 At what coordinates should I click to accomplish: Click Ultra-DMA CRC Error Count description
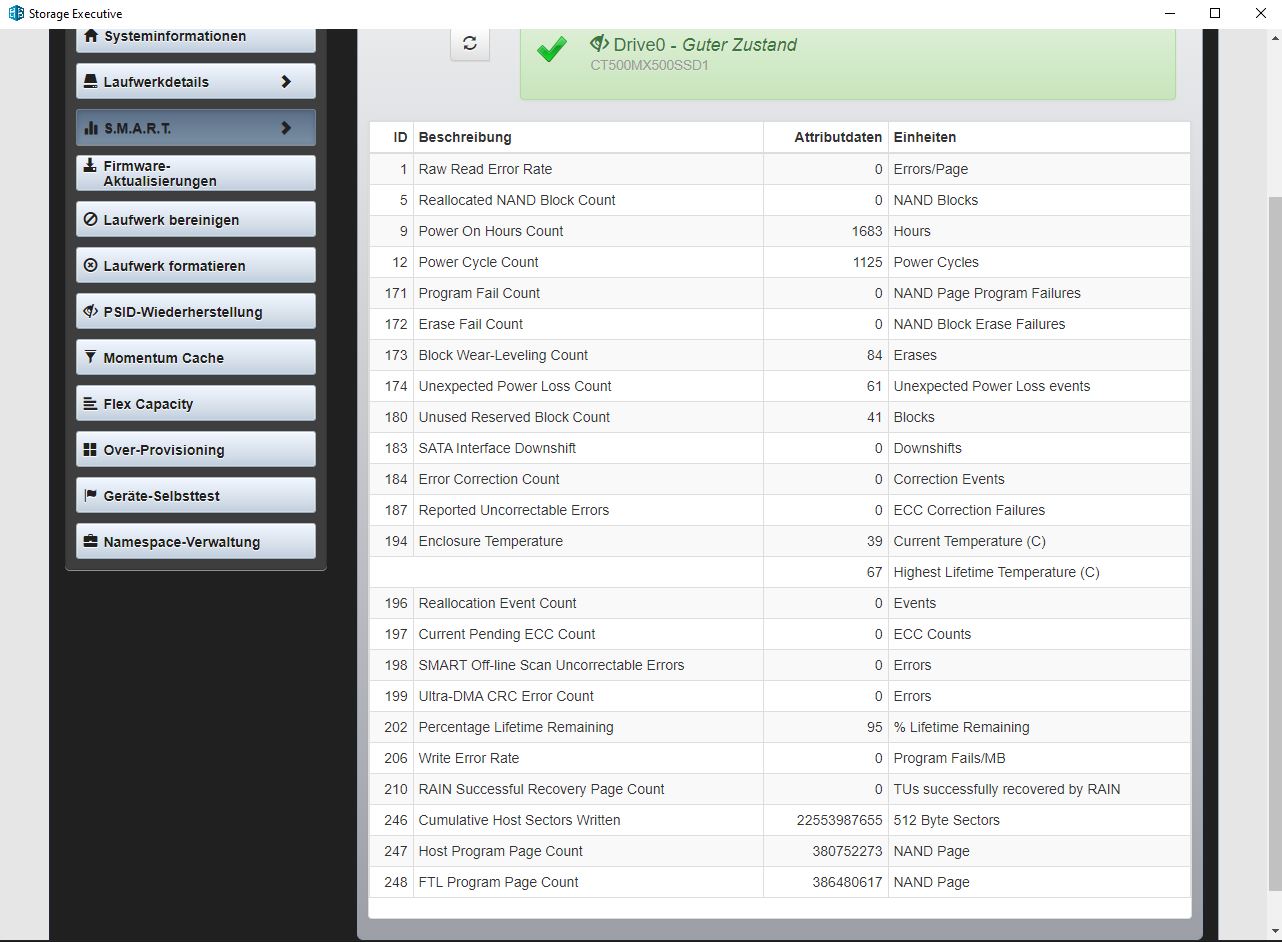[x=506, y=696]
